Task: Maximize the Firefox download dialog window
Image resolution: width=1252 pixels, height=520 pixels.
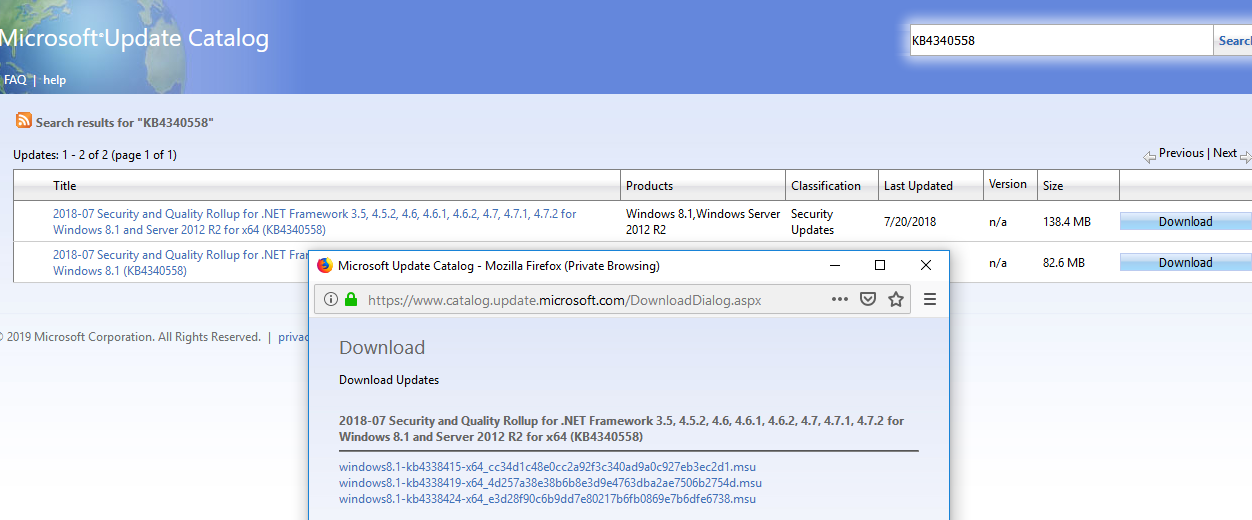Action: [x=880, y=266]
